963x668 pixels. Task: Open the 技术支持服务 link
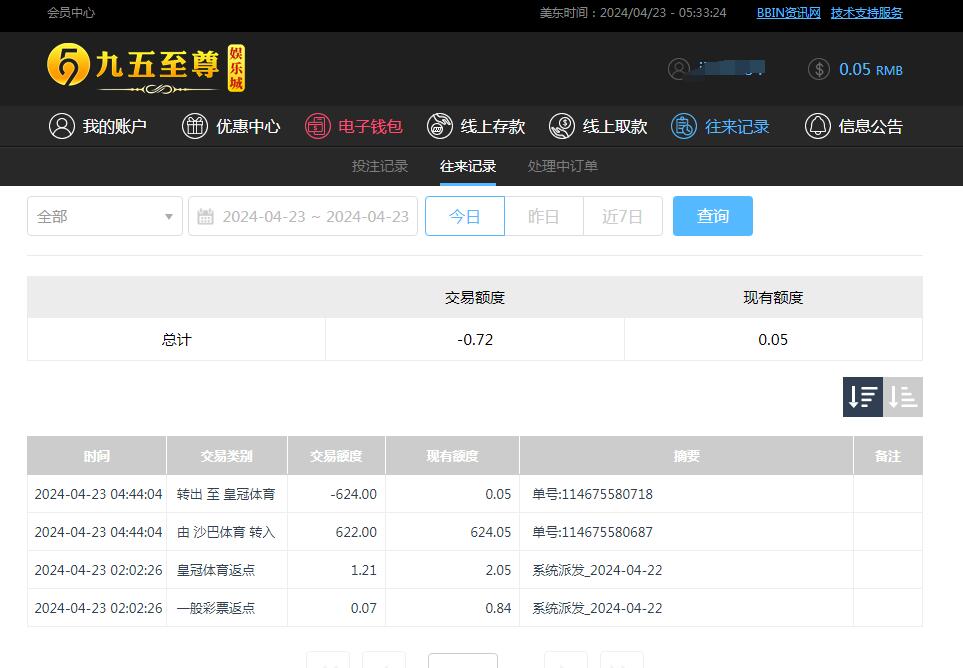click(x=866, y=13)
